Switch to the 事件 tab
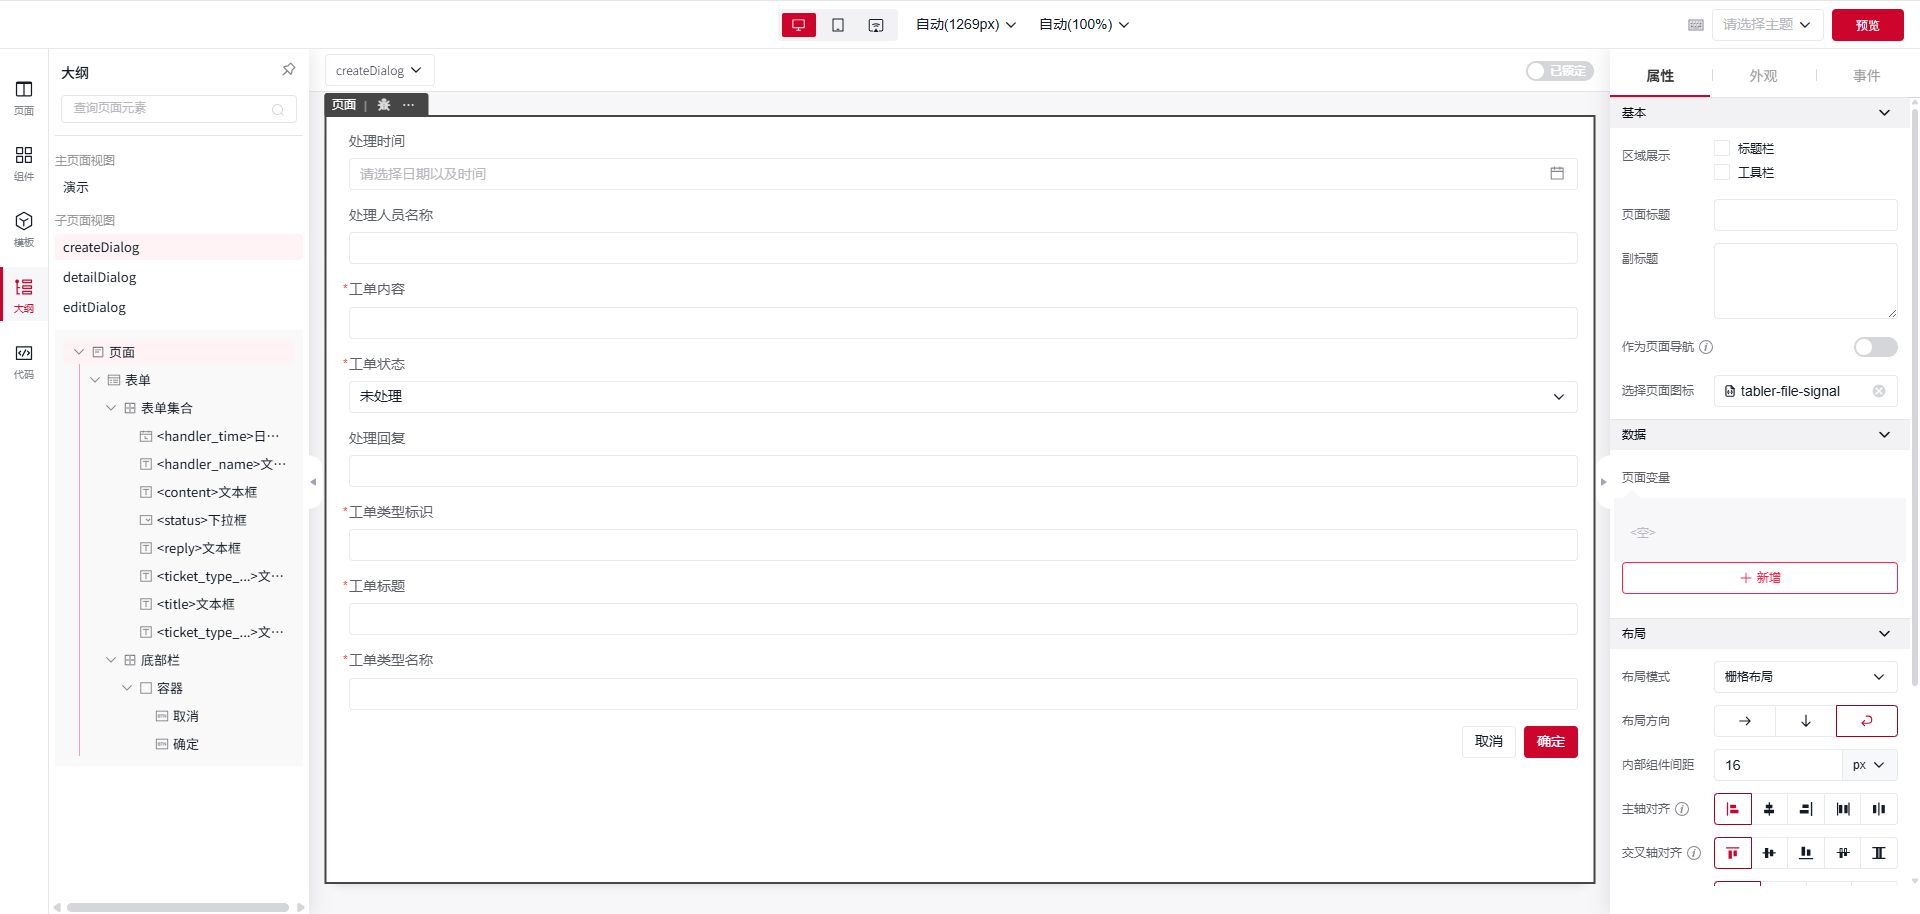Viewport: 1920px width, 914px height. [x=1865, y=76]
